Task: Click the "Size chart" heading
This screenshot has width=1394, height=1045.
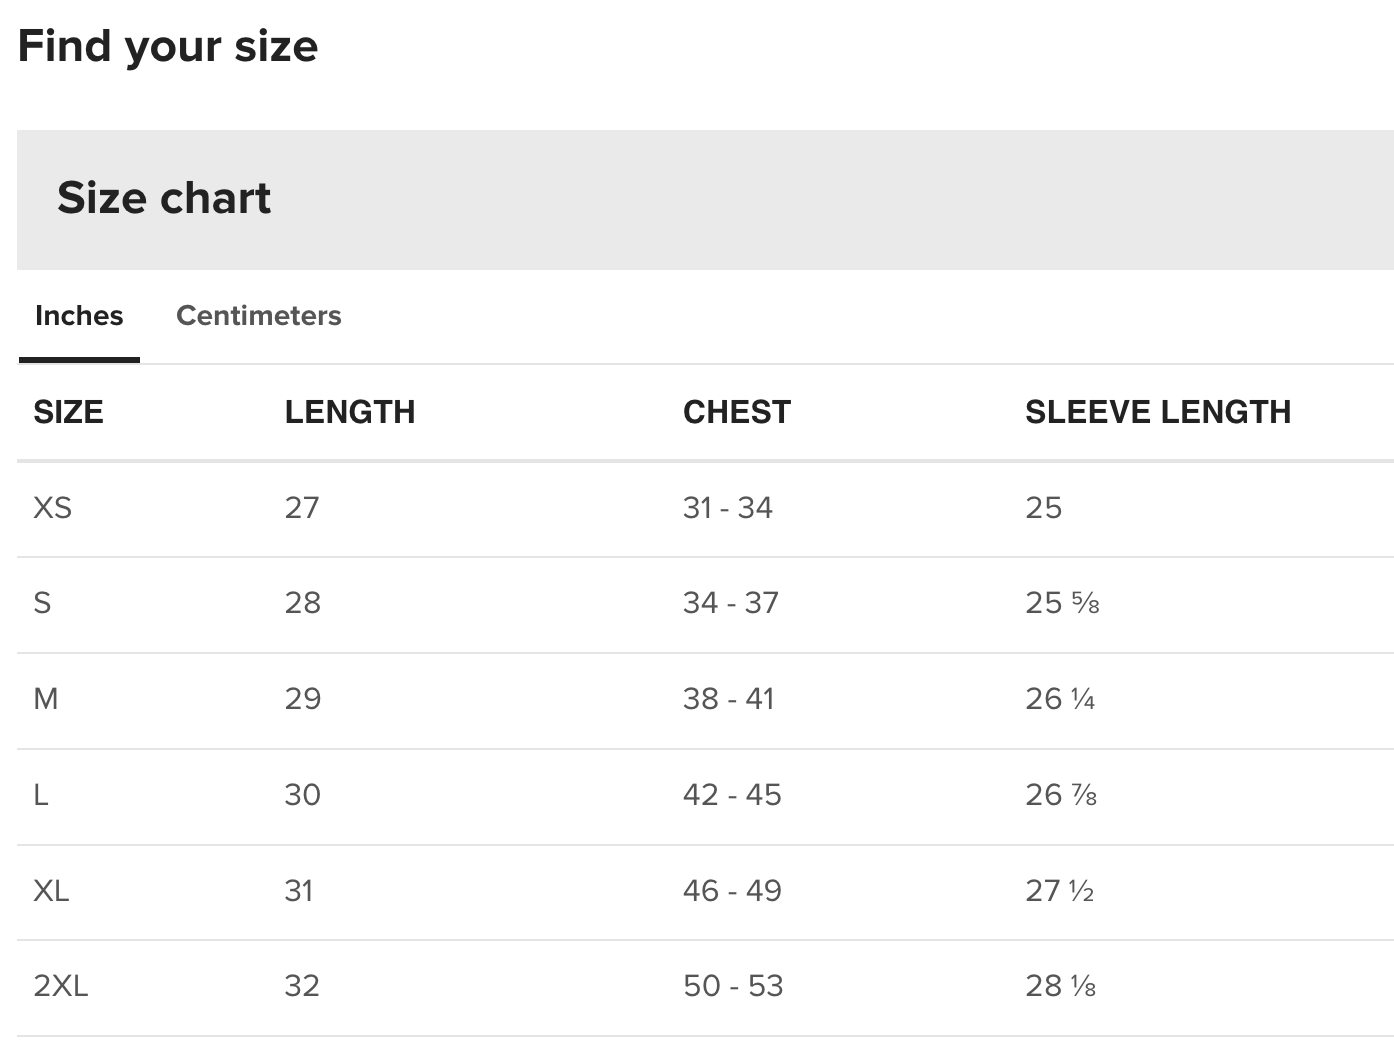Action: point(164,198)
